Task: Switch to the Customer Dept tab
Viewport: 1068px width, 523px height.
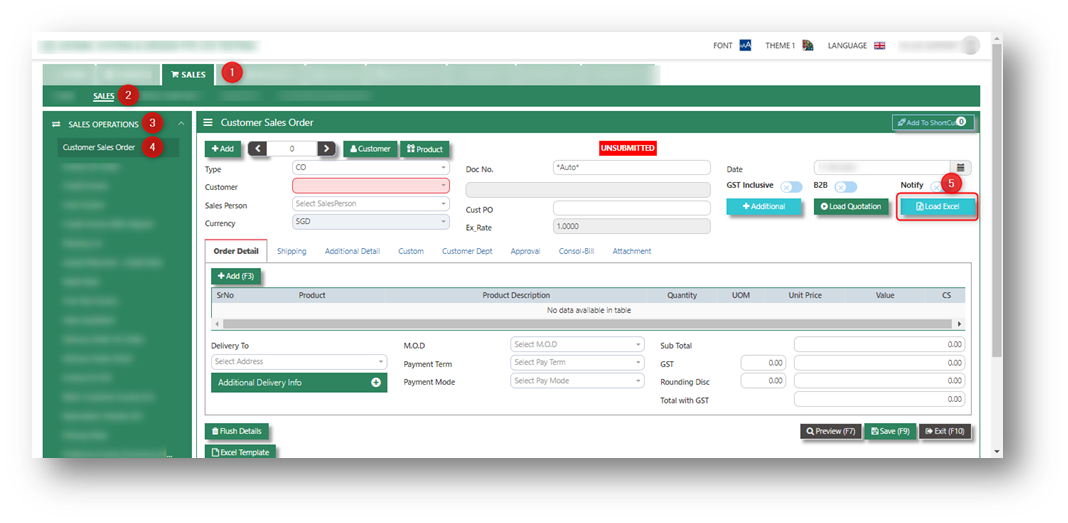Action: pyautogui.click(x=467, y=251)
